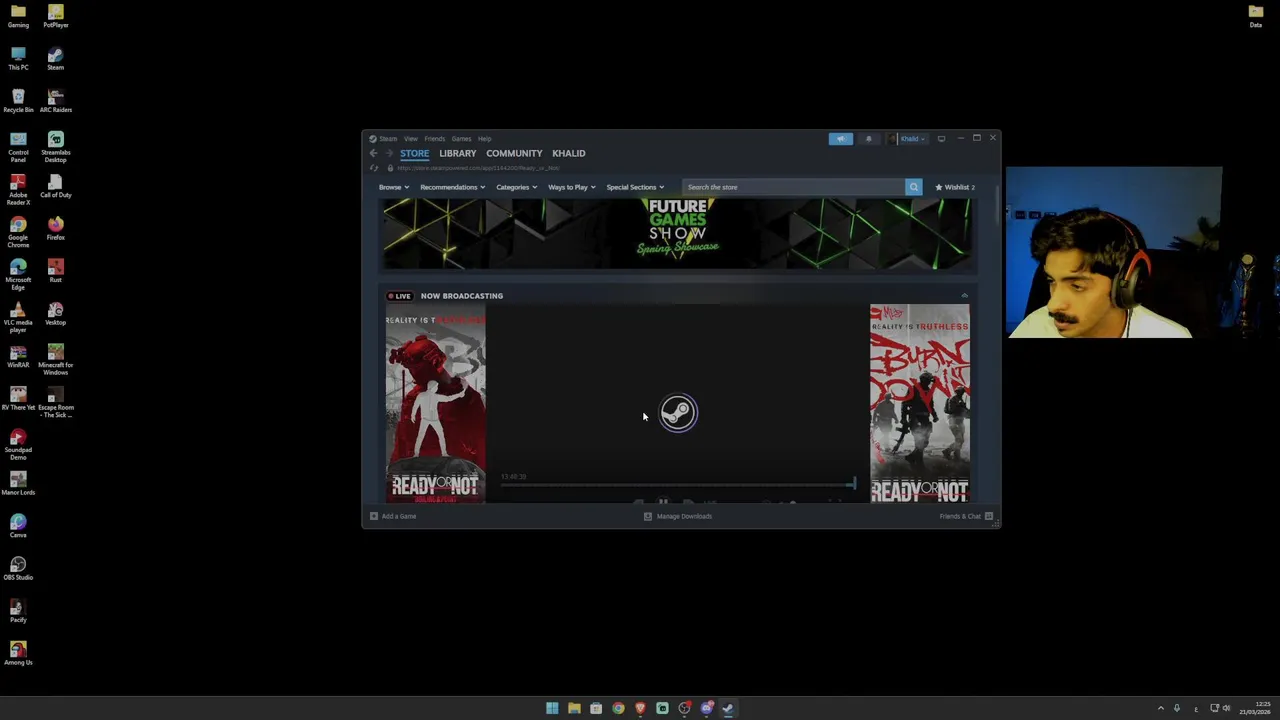Screen dimensions: 1280x720
Task: Open the Help menu
Action: [485, 139]
